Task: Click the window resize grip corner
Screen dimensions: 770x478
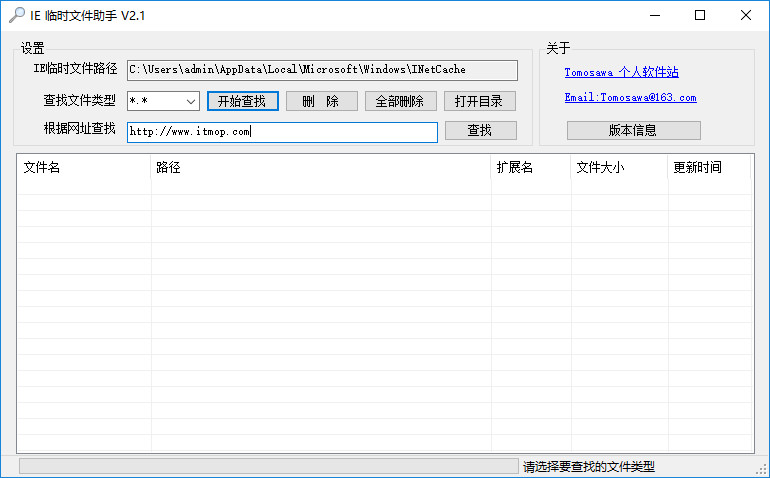Action: tap(763, 470)
